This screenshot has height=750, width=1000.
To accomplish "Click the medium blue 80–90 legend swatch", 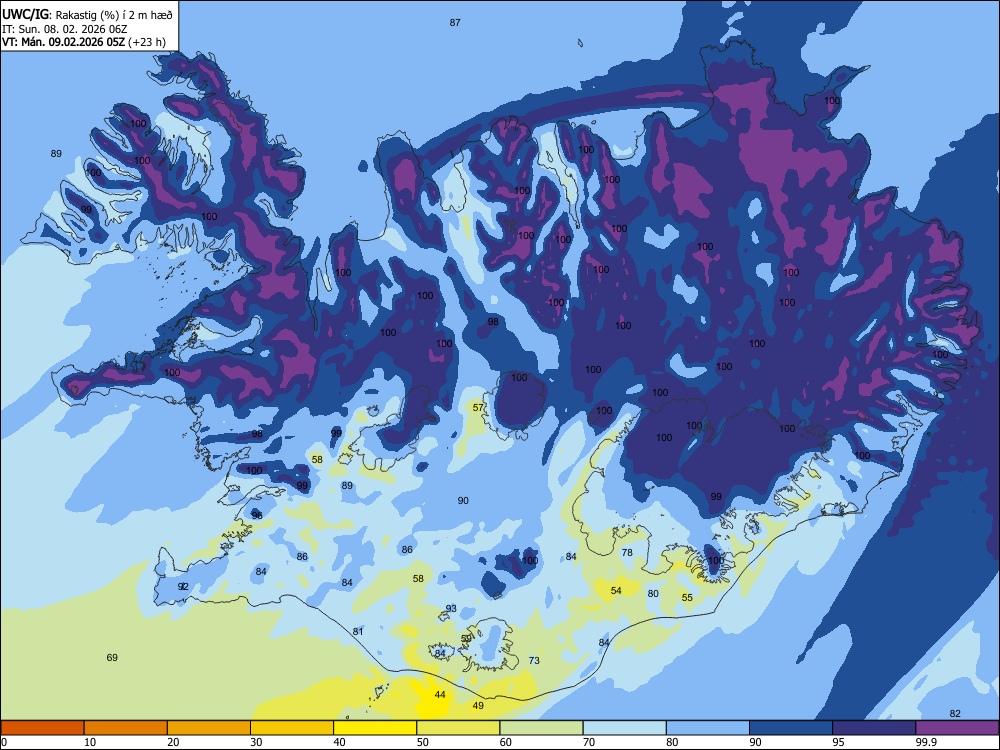I will 707,728.
